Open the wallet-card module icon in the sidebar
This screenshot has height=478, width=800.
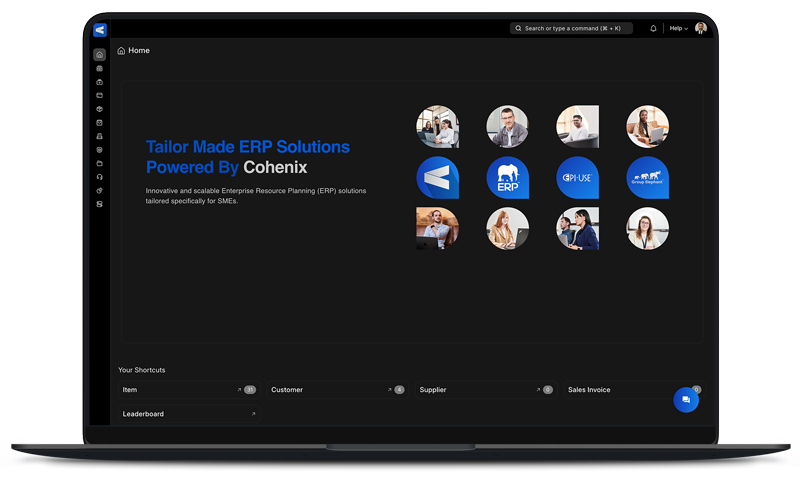pyautogui.click(x=99, y=95)
